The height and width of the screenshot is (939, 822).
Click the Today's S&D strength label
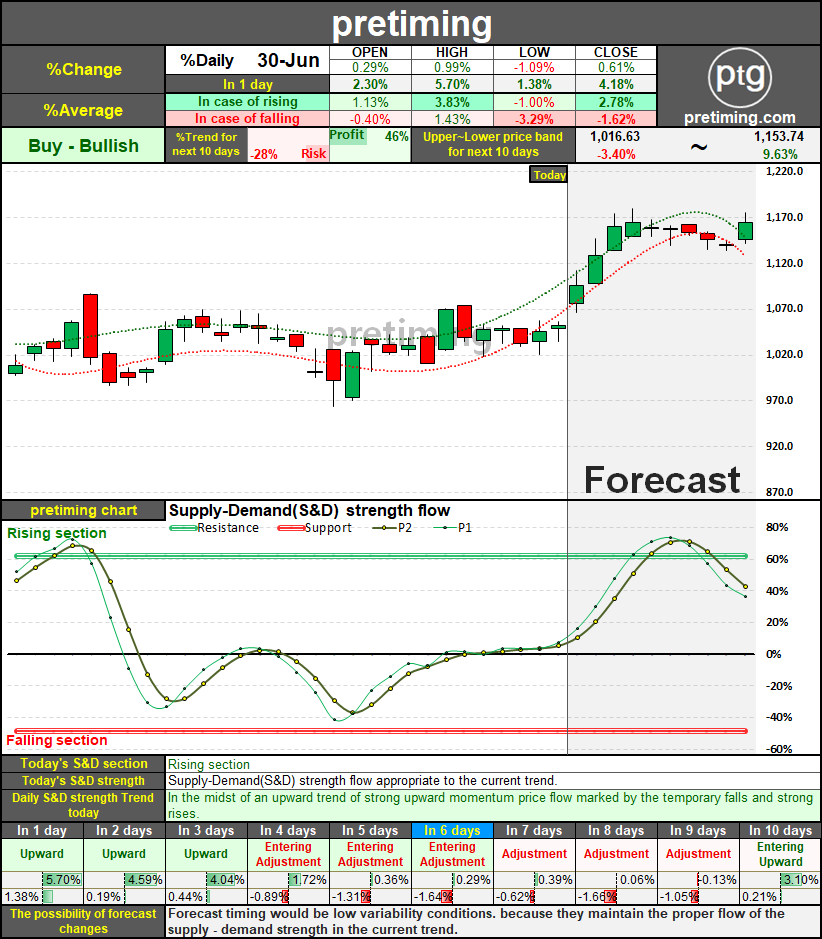click(x=83, y=781)
